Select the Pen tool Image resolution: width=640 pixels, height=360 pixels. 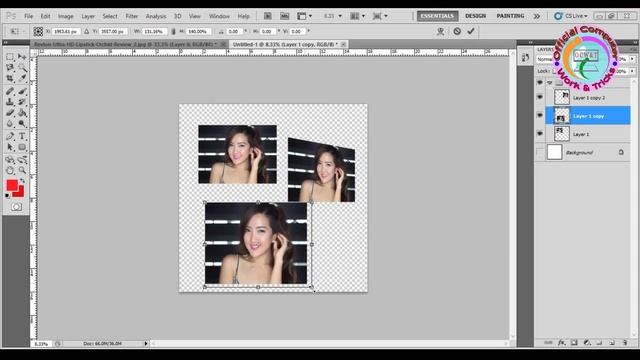pyautogui.click(x=10, y=136)
